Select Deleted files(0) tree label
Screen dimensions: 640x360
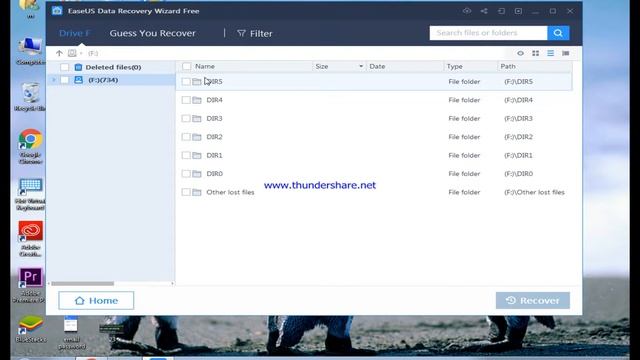pyautogui.click(x=113, y=67)
